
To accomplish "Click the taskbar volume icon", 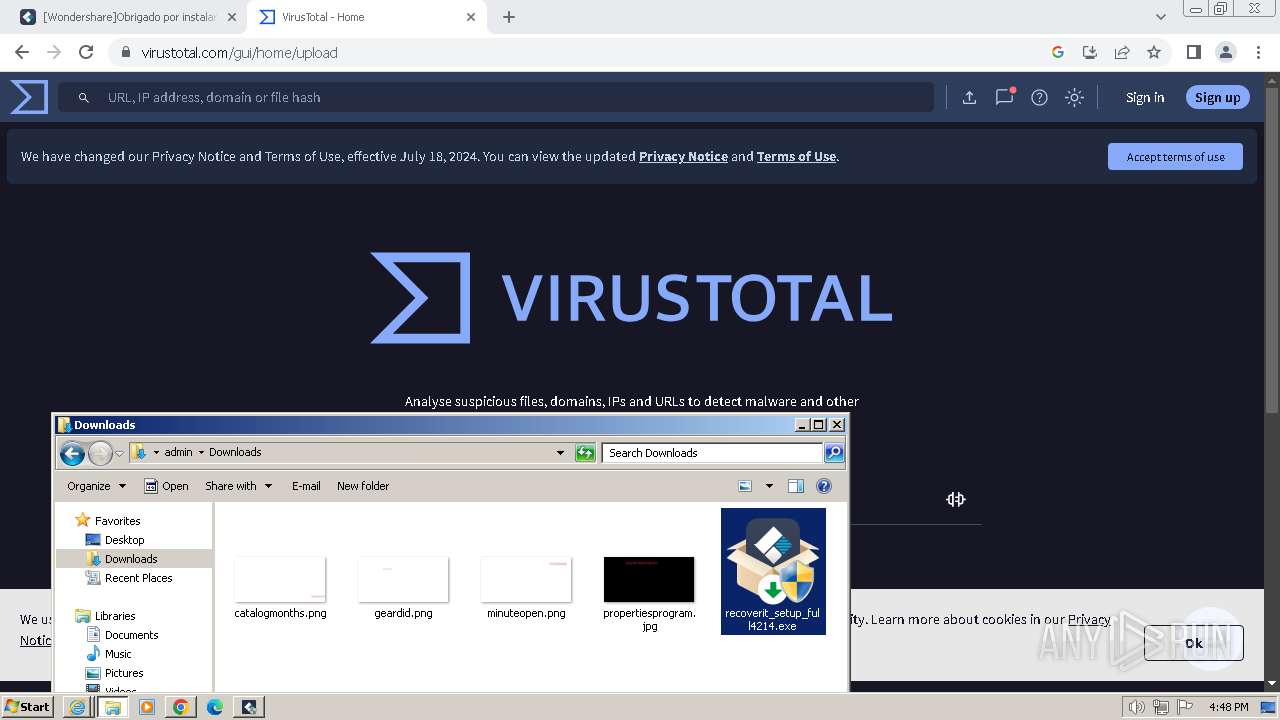I will point(1137,707).
